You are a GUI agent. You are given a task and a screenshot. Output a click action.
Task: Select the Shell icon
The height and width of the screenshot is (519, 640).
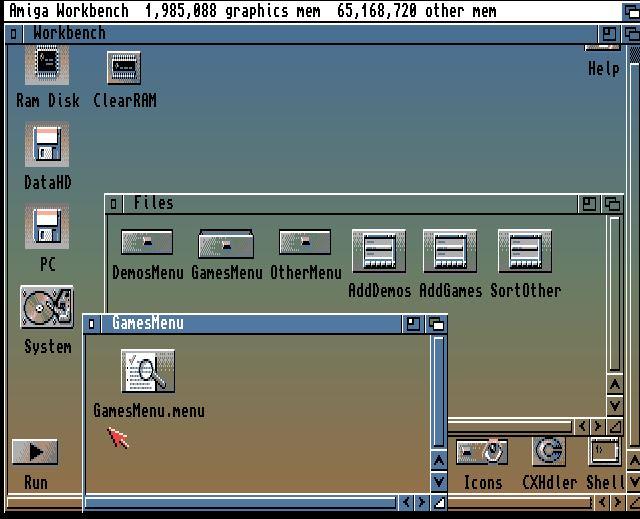(604, 451)
